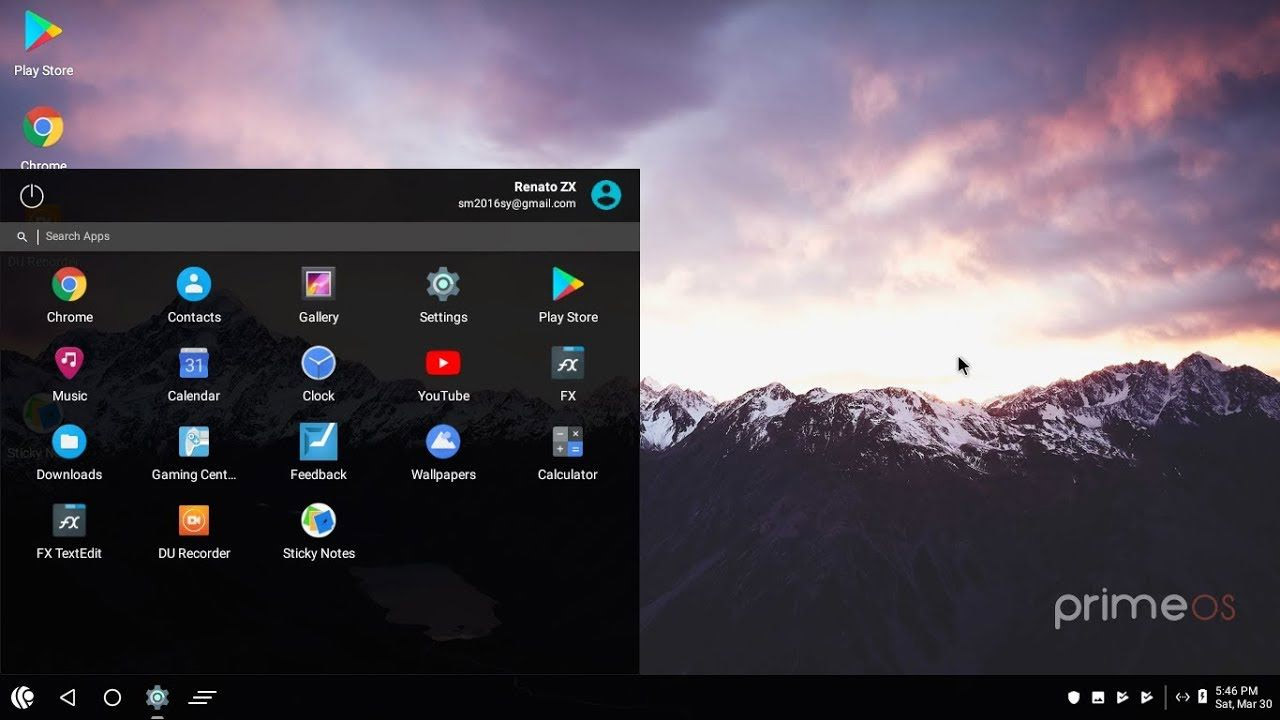Open the Gallery app
Screen dimensions: 1280x720
318,295
